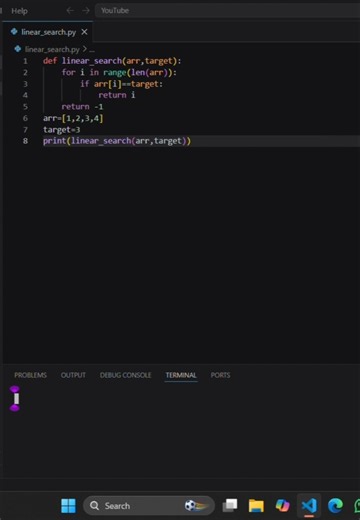Click the YouTube command search box
The width and height of the screenshot is (360, 520).
(227, 11)
